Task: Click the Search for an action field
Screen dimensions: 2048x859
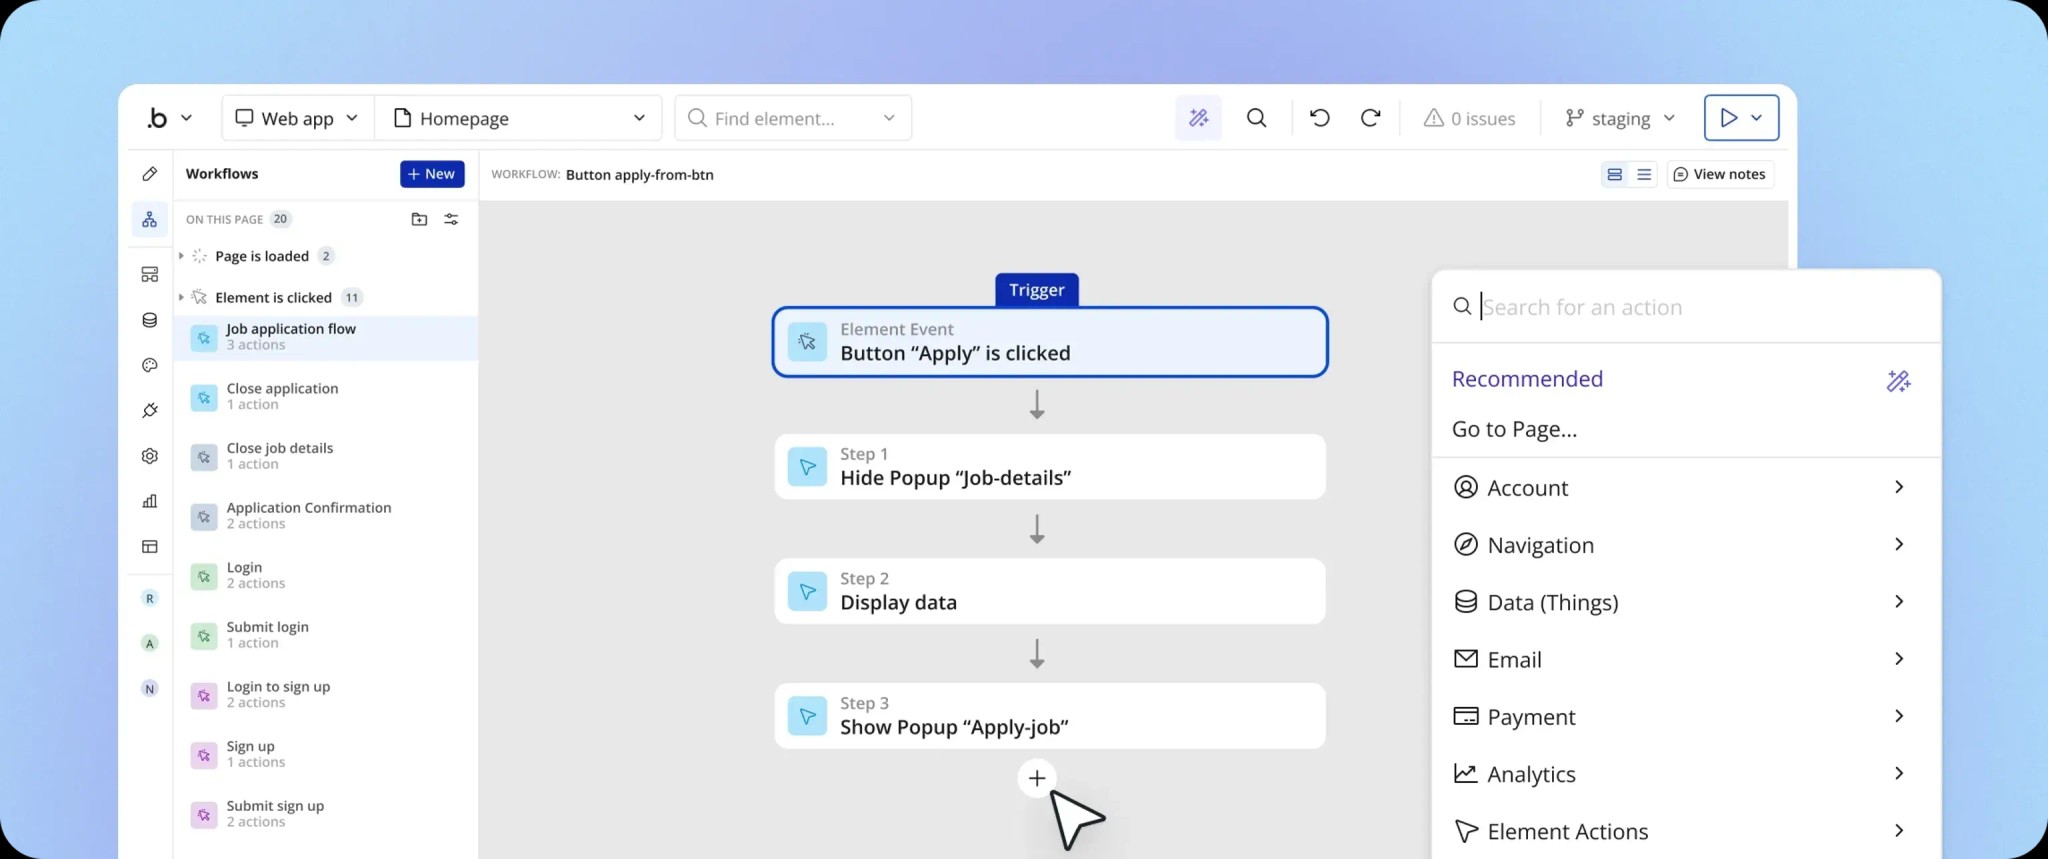Action: tap(1686, 307)
